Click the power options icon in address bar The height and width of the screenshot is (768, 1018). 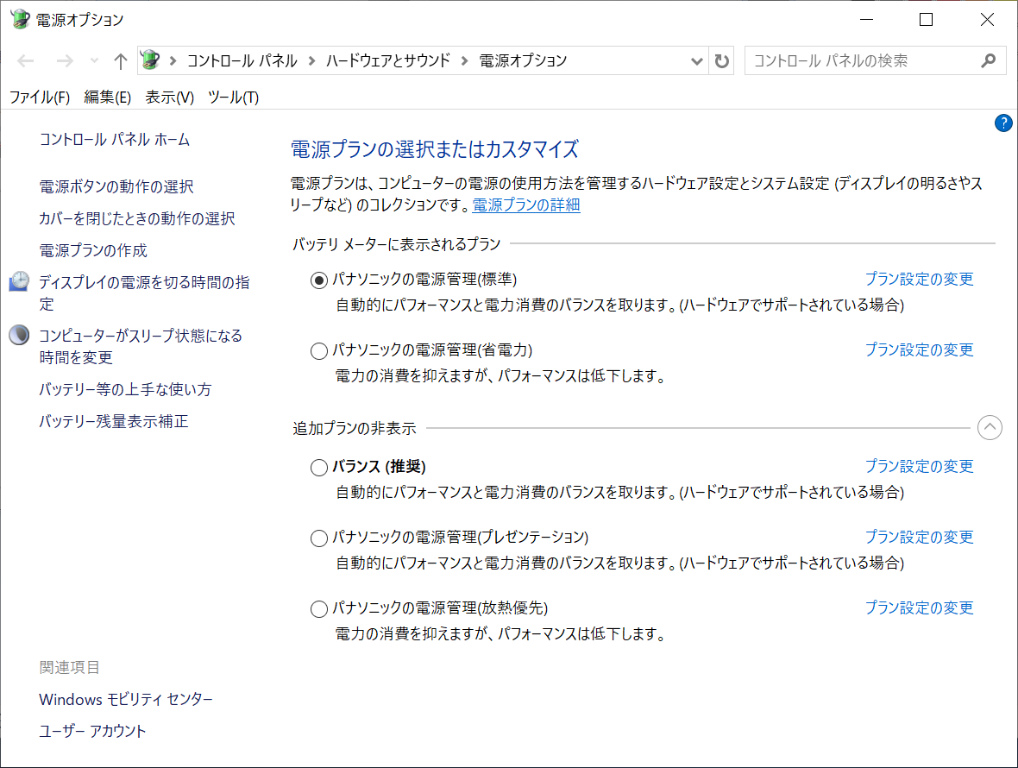pos(150,60)
